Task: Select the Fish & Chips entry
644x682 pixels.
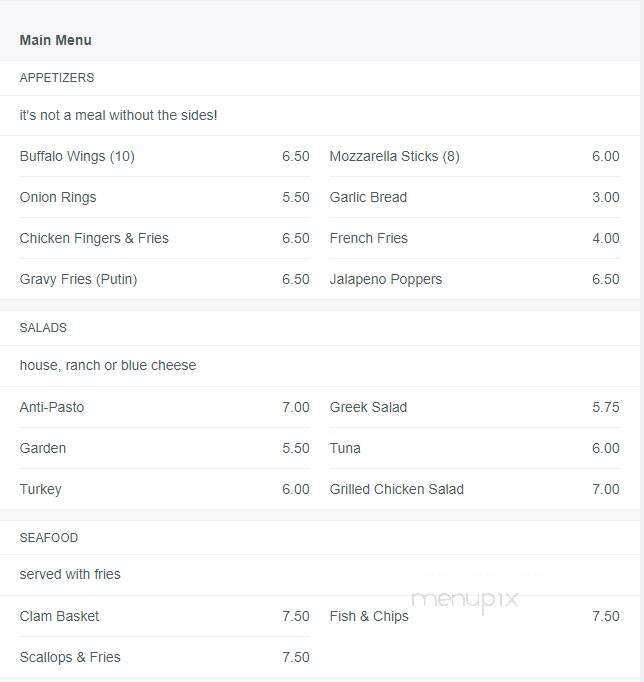Action: pos(369,616)
